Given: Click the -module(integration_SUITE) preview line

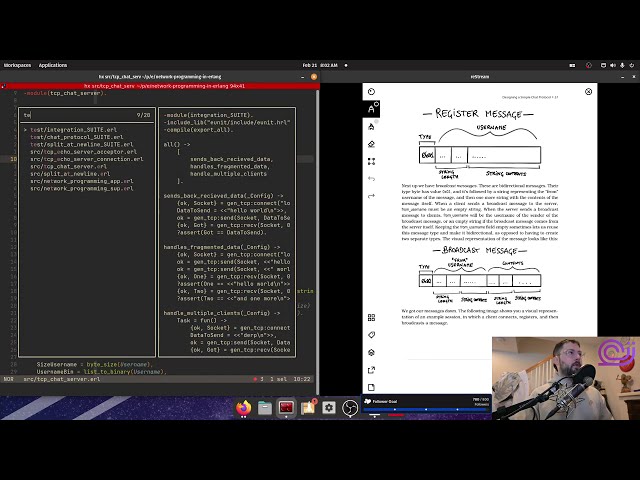Looking at the screenshot, I should point(209,115).
